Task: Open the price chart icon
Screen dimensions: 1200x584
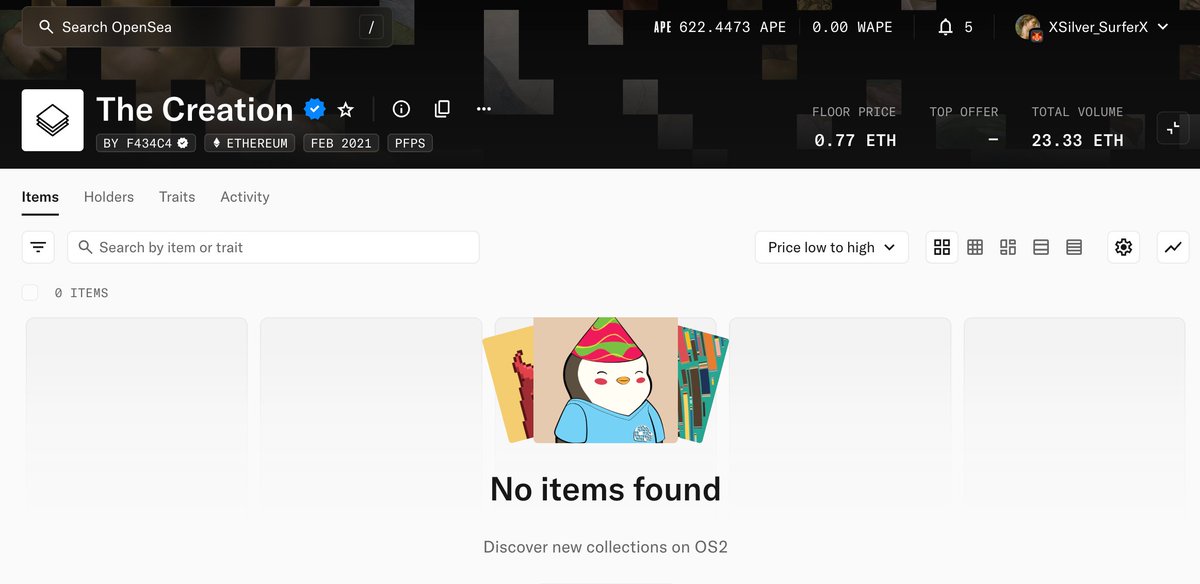Action: point(1173,247)
